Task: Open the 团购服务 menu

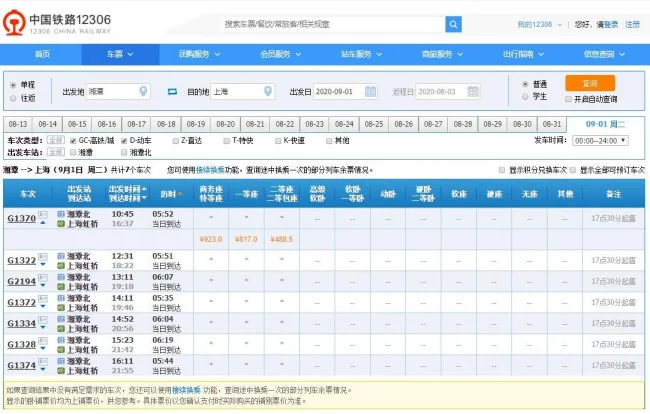Action: pos(199,54)
